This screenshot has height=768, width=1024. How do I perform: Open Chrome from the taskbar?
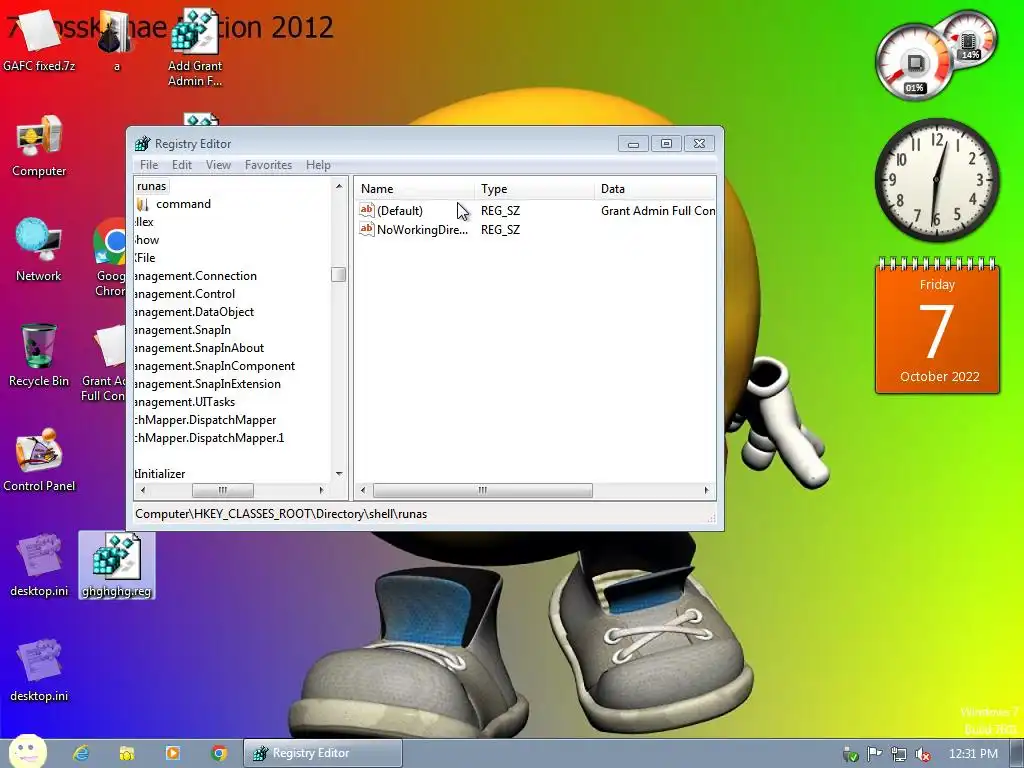point(219,753)
